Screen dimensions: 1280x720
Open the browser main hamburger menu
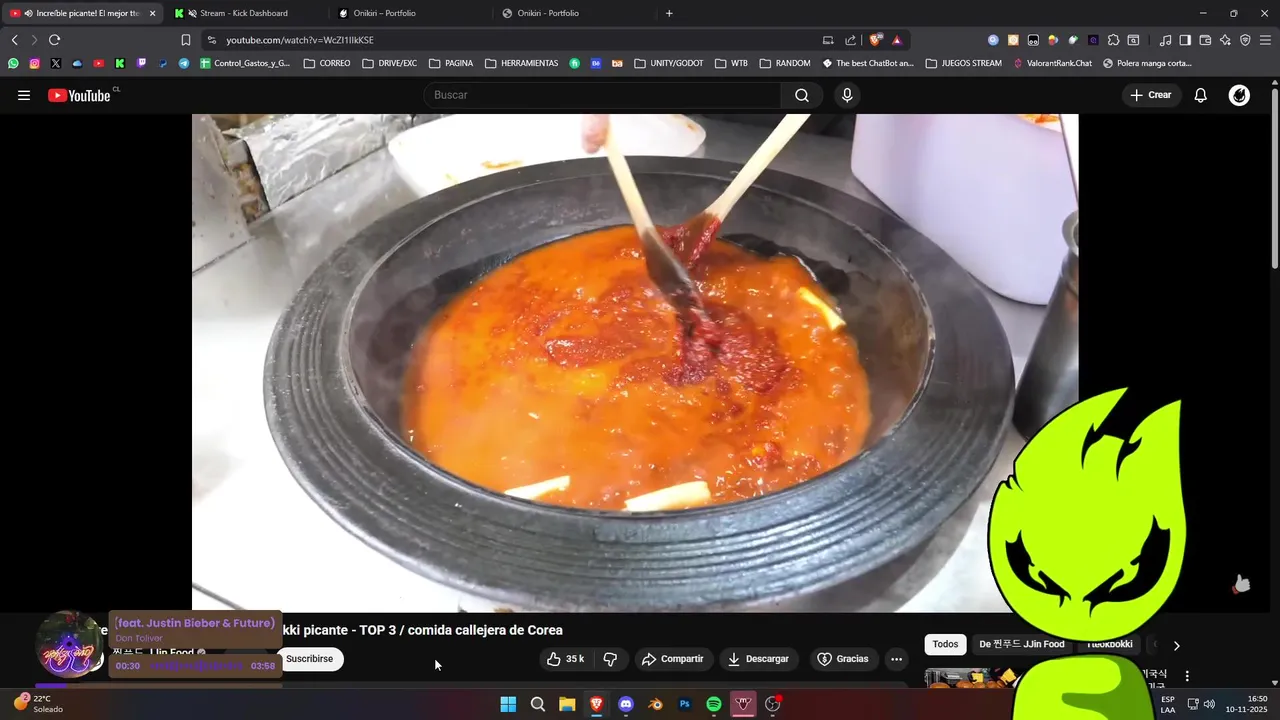click(x=1265, y=40)
